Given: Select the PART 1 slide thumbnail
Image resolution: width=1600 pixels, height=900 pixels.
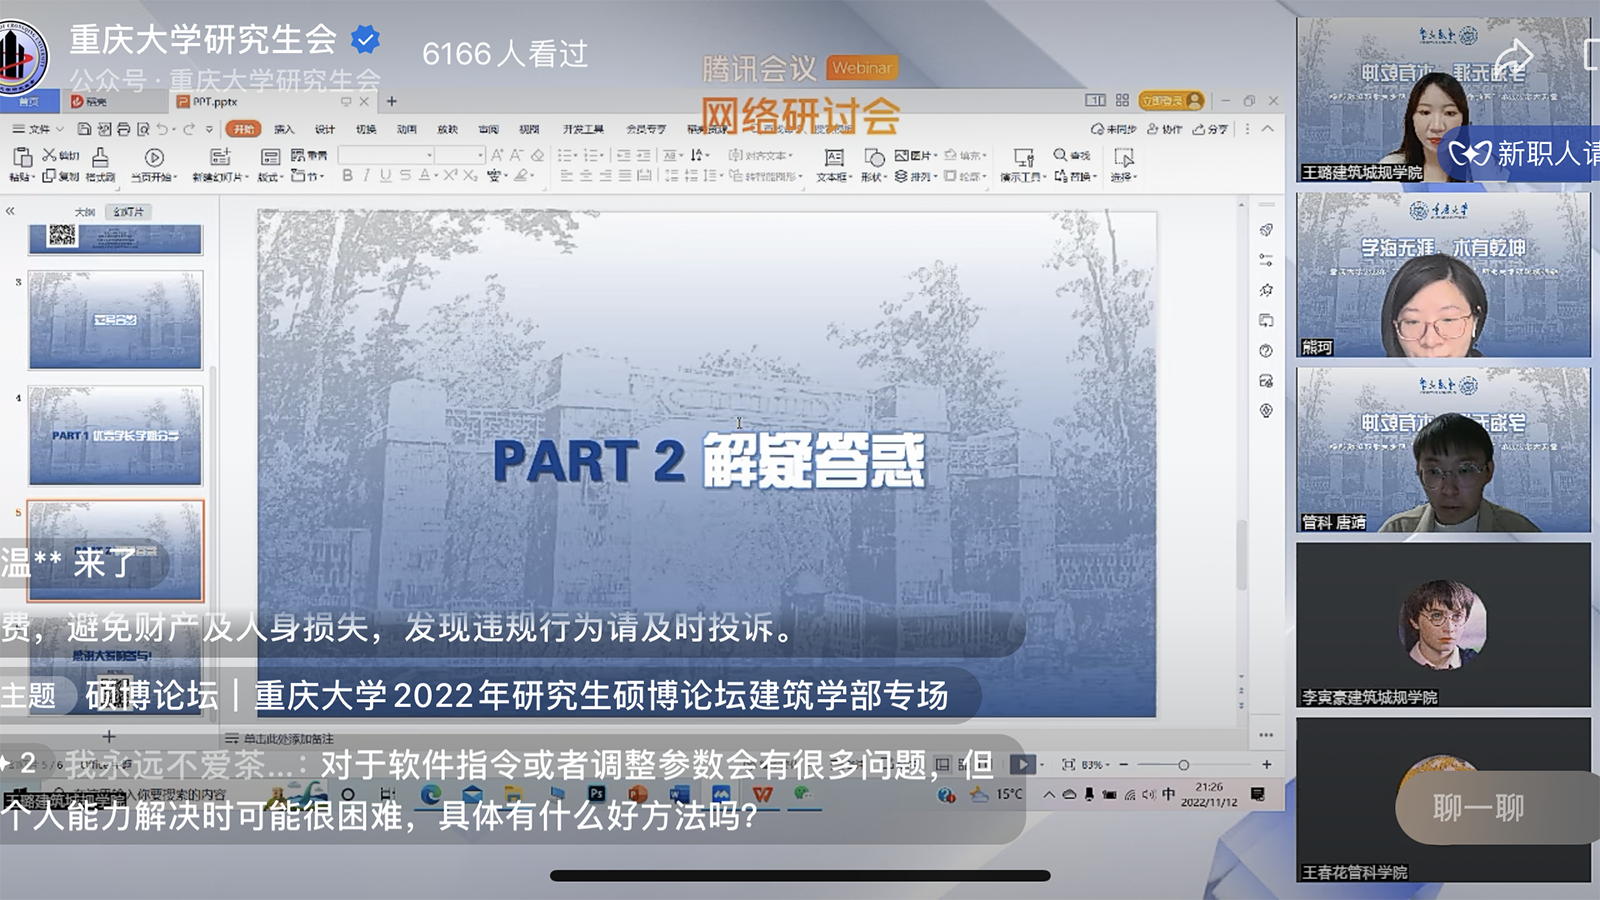Looking at the screenshot, I should 115,436.
